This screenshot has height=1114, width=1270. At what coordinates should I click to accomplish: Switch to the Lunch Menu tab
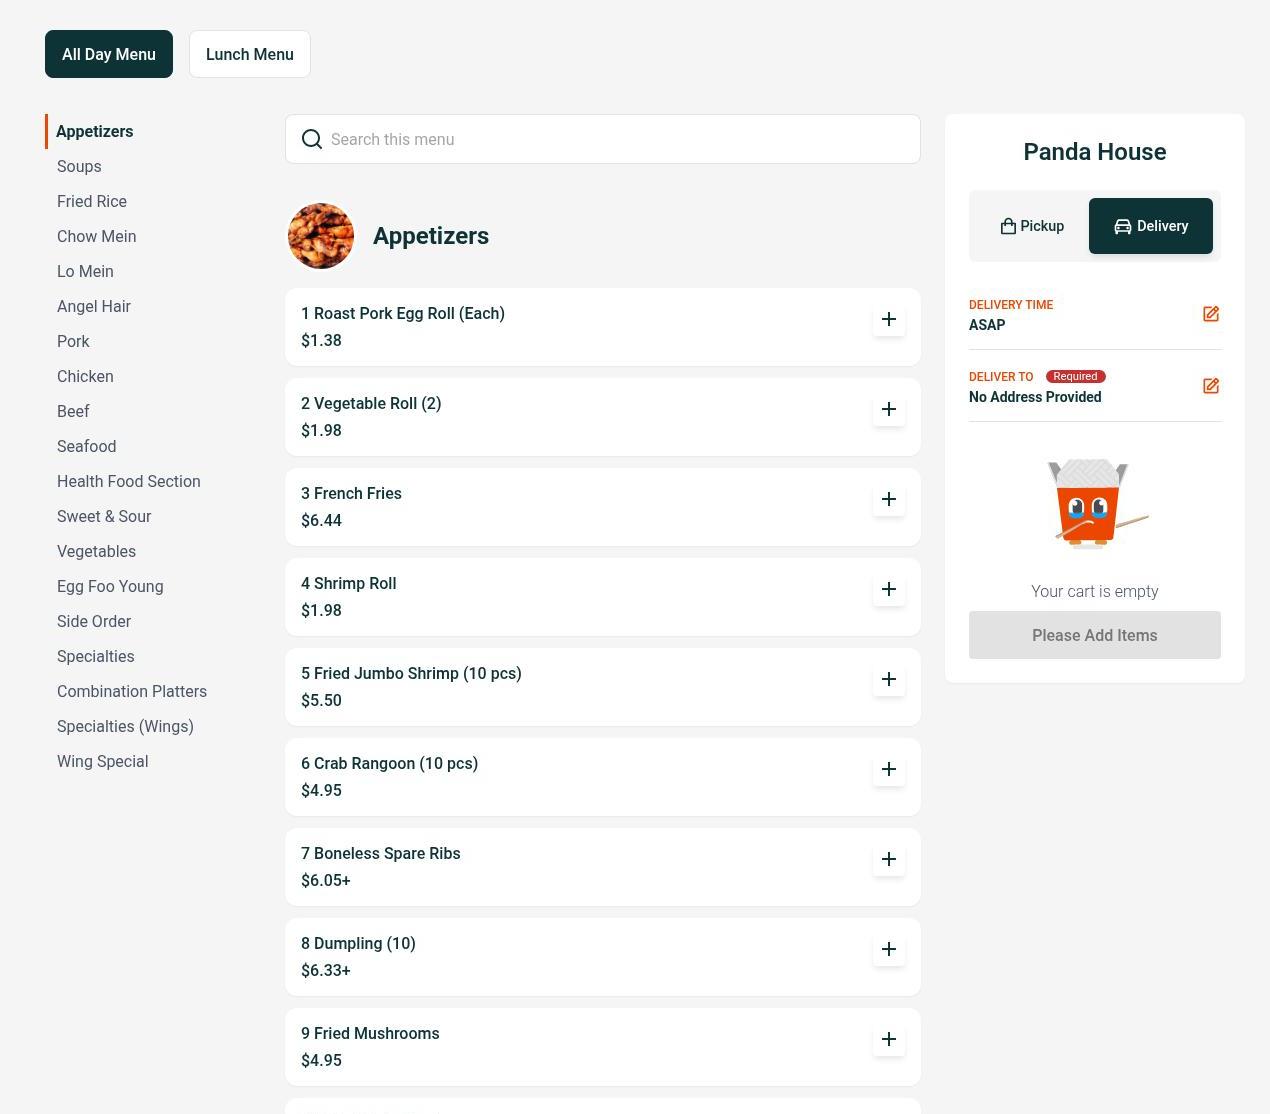pos(250,54)
